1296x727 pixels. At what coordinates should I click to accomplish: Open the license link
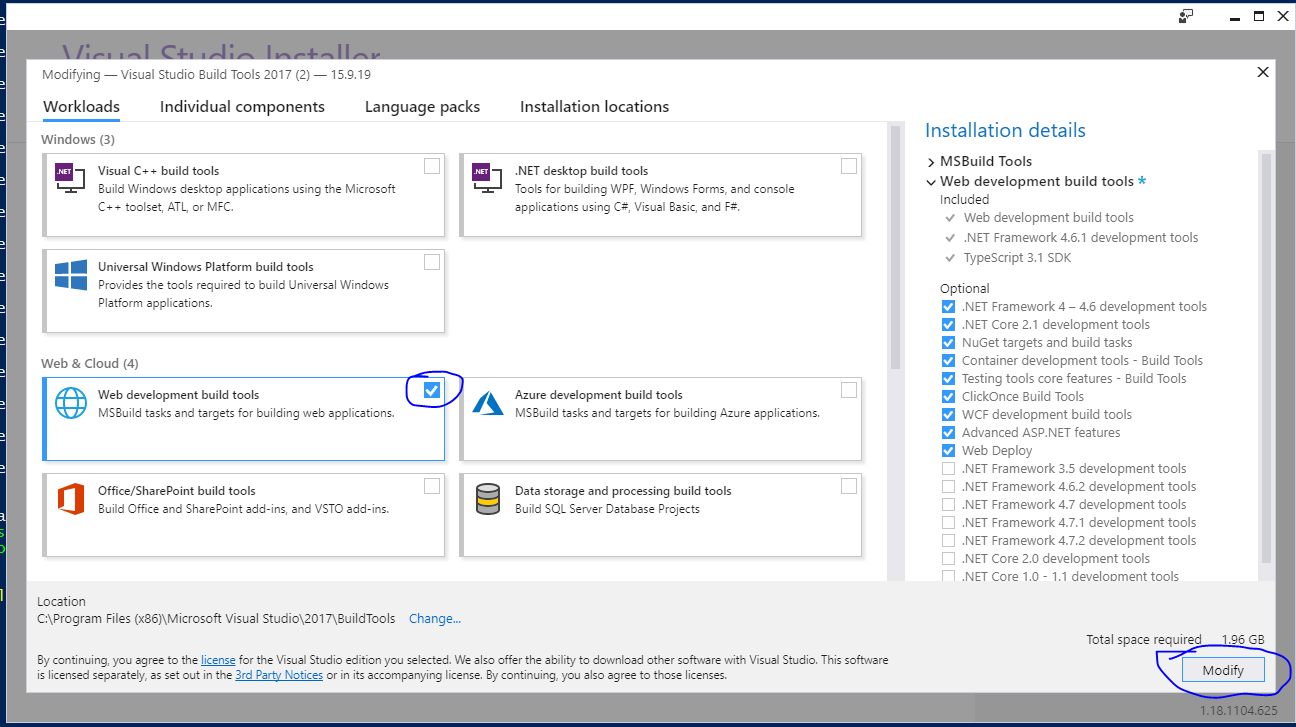pos(218,660)
